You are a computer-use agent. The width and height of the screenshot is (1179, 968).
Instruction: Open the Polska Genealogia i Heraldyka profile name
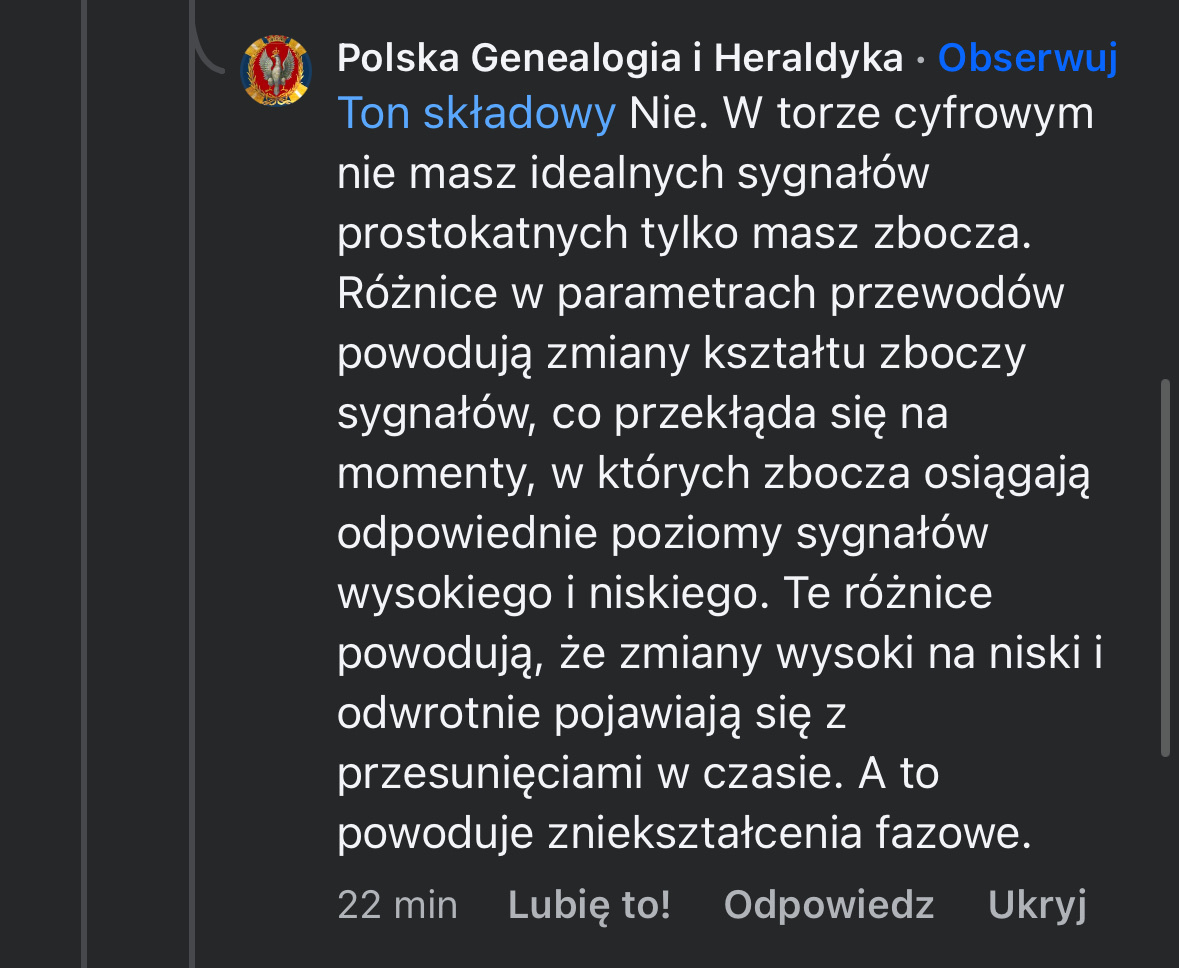tap(620, 59)
